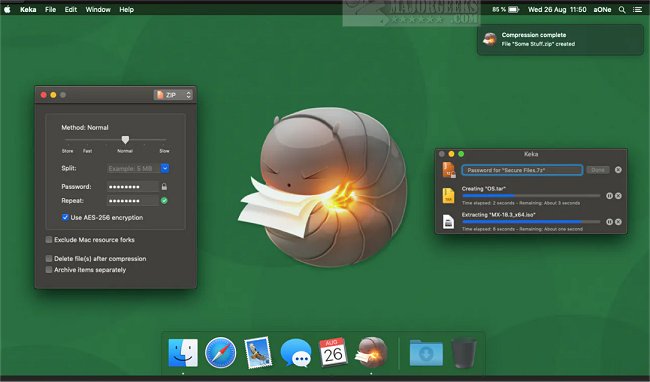Minimize the ZIP compression settings window
The height and width of the screenshot is (382, 650).
tap(53, 95)
